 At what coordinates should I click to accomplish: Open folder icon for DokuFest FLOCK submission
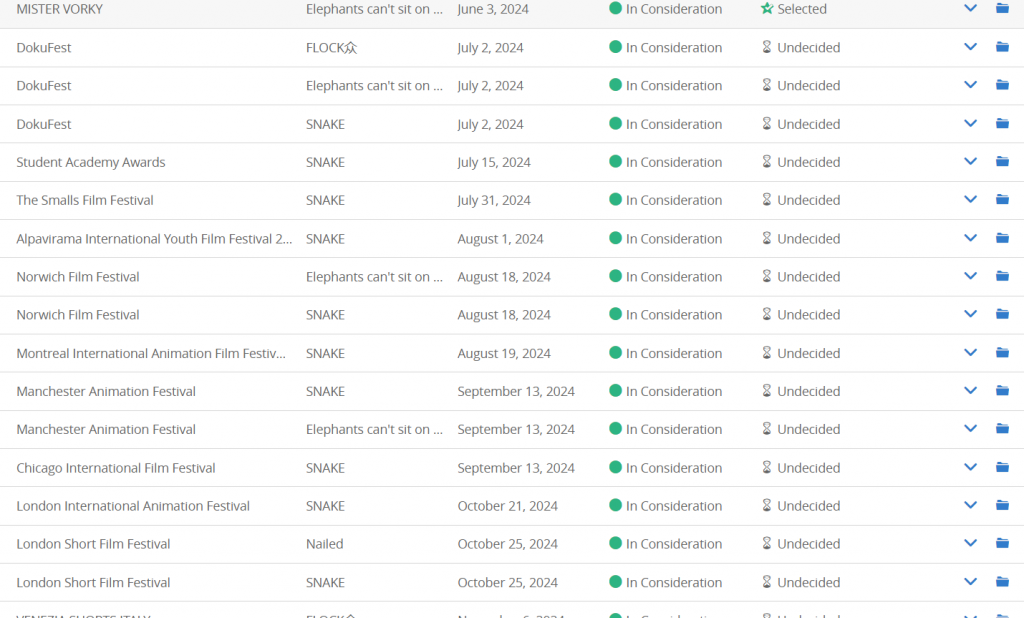point(1002,46)
